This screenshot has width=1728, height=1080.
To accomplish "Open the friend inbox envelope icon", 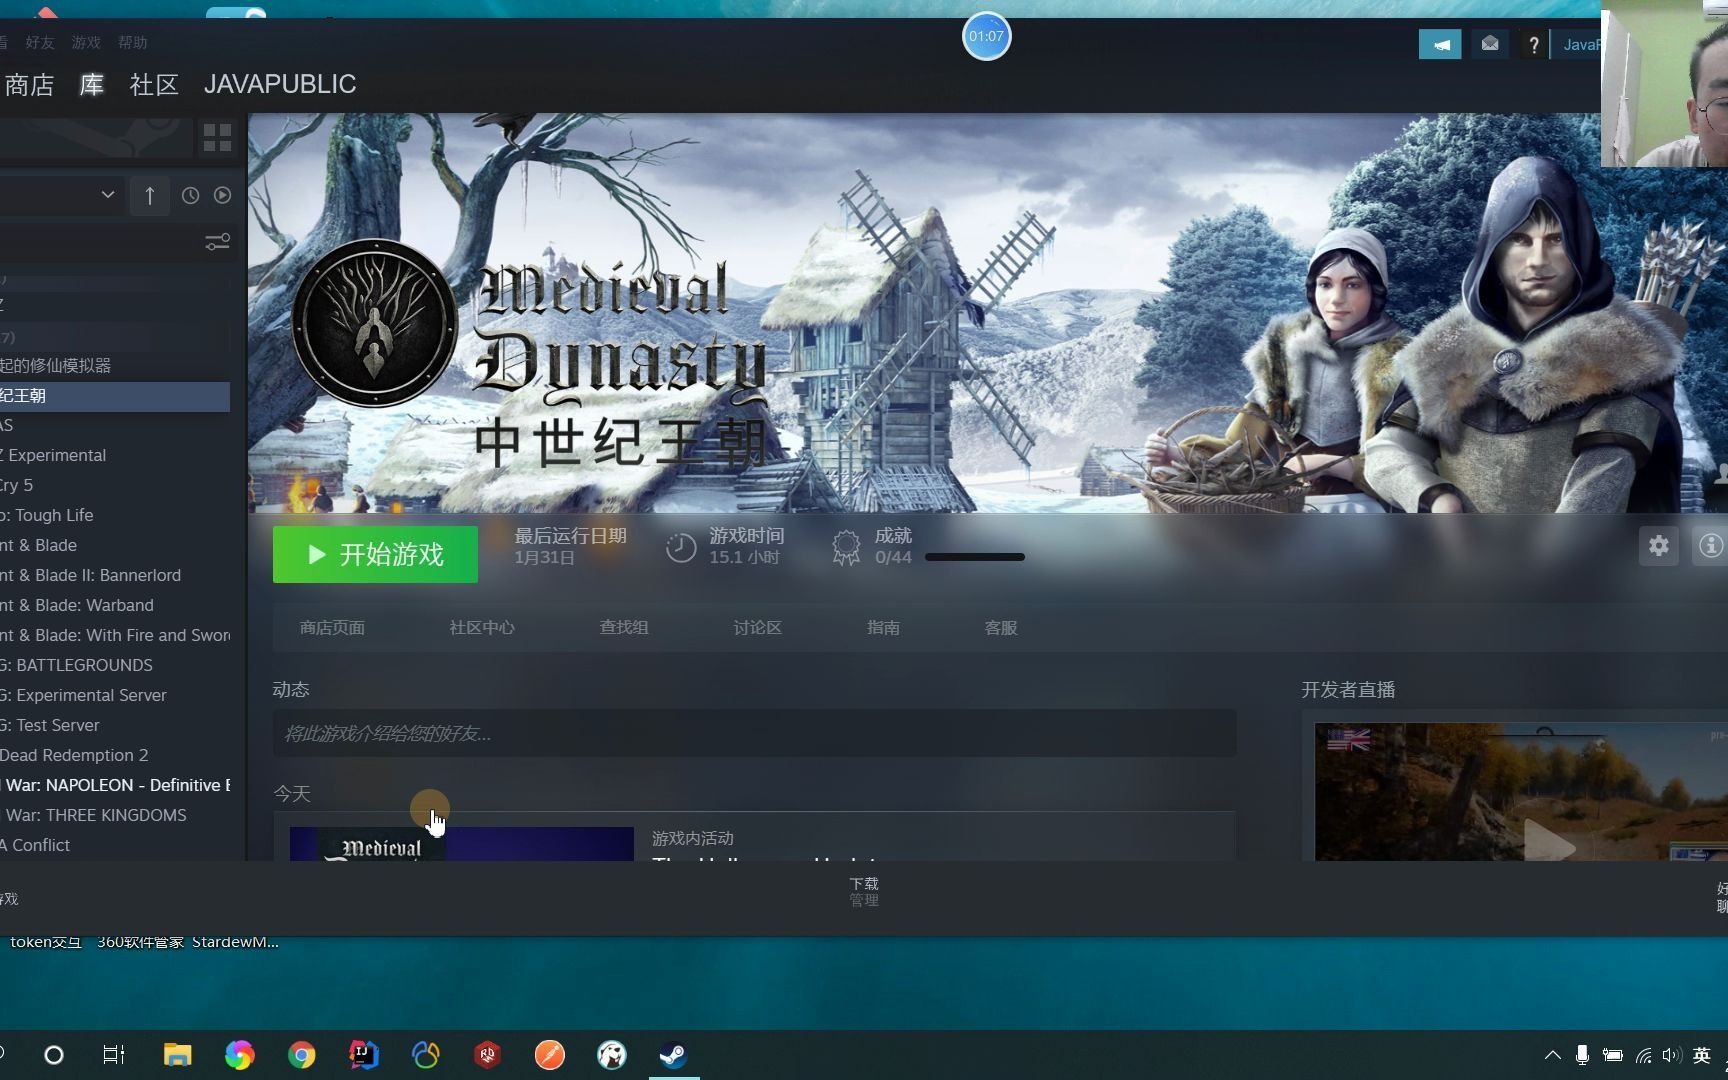I will coord(1490,44).
